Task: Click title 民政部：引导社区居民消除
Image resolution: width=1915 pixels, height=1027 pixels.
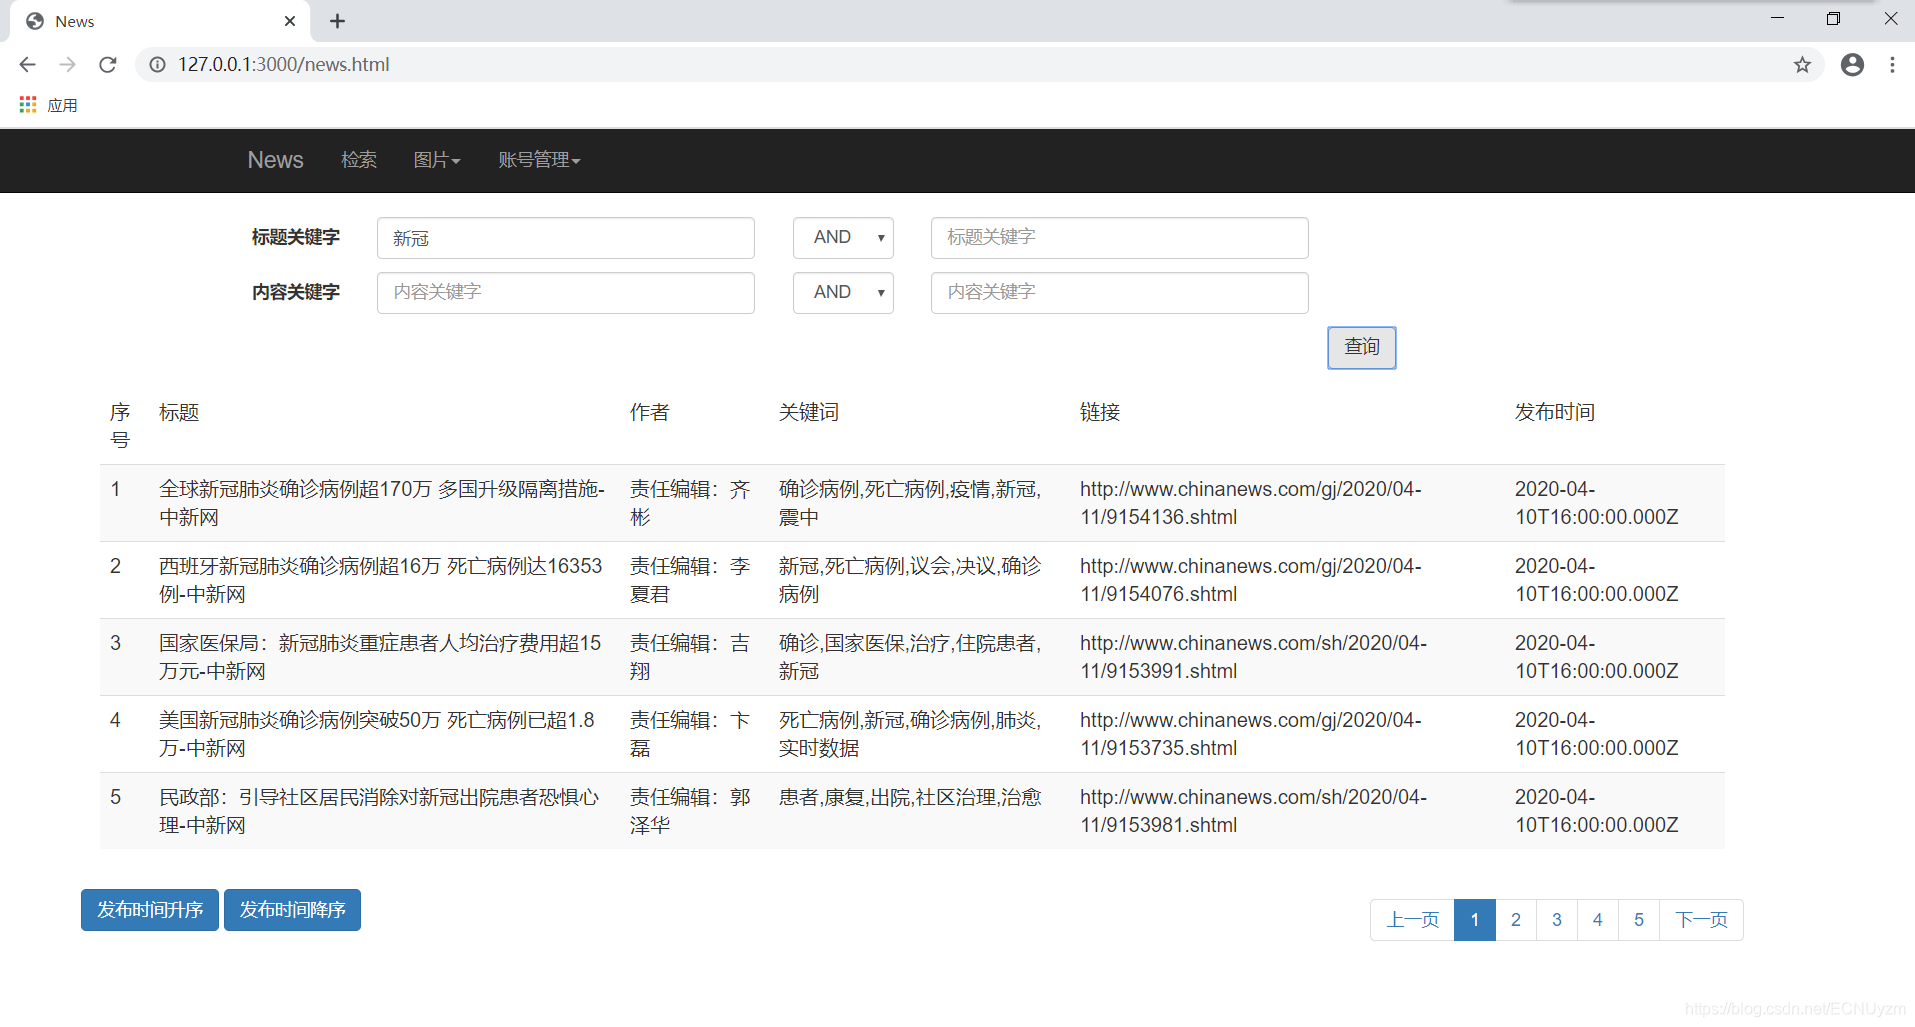Action: coord(379,811)
